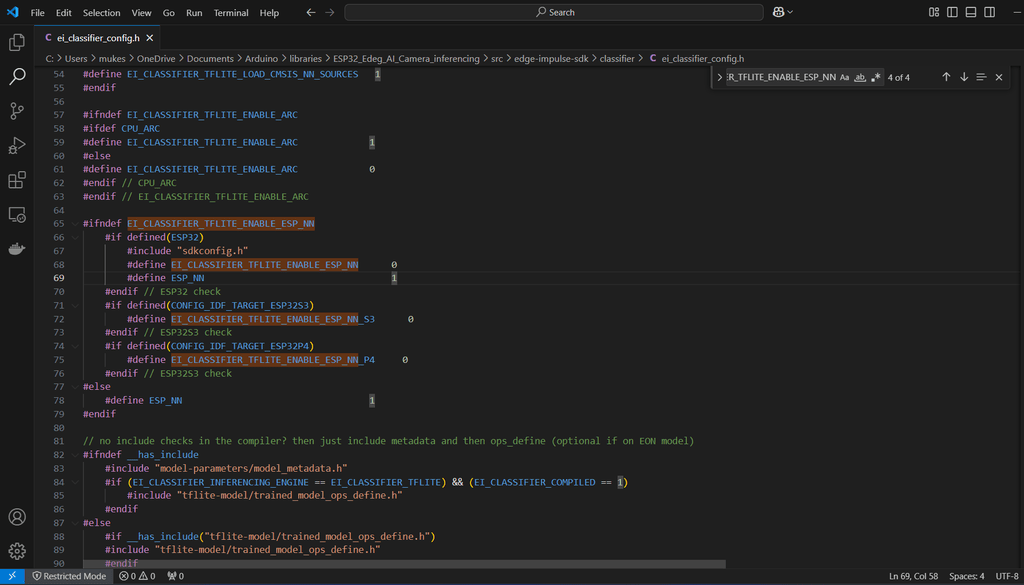The width and height of the screenshot is (1024, 585).
Task: Open the Run and Debug view
Action: point(17,146)
